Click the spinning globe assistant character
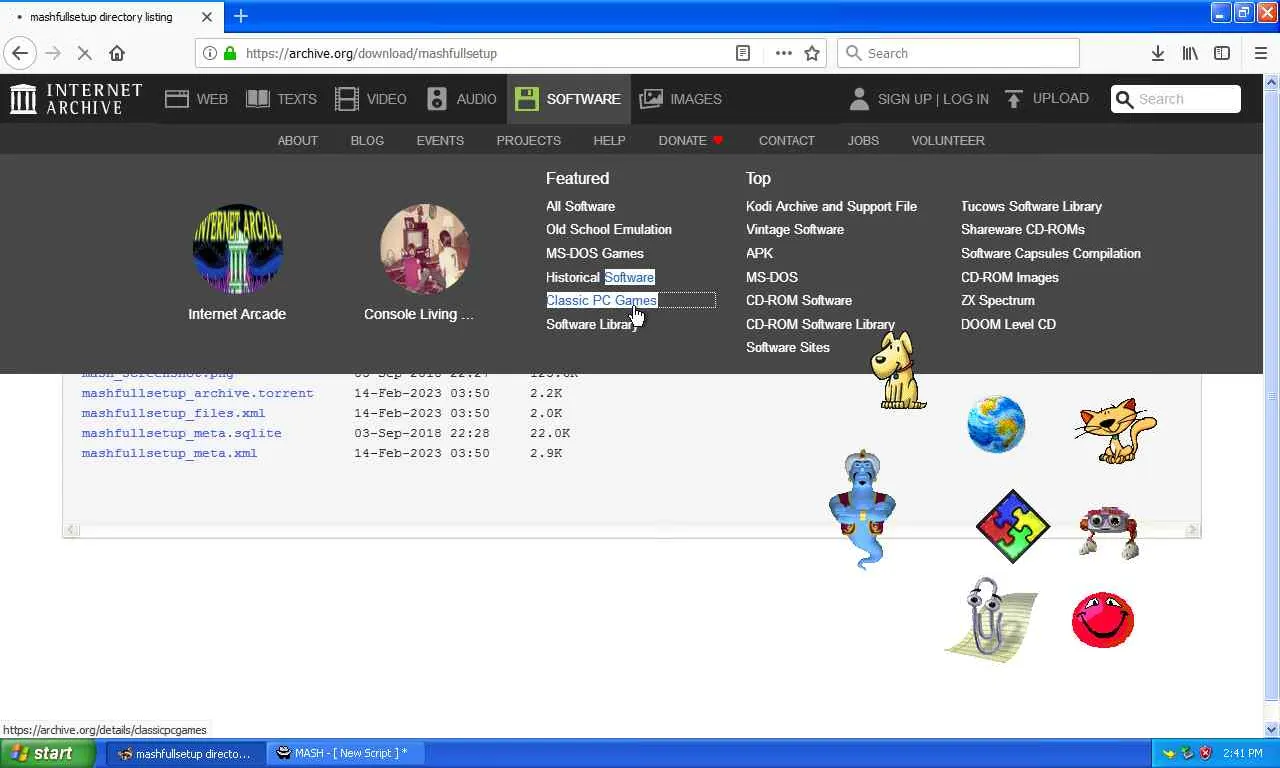 pos(996,424)
